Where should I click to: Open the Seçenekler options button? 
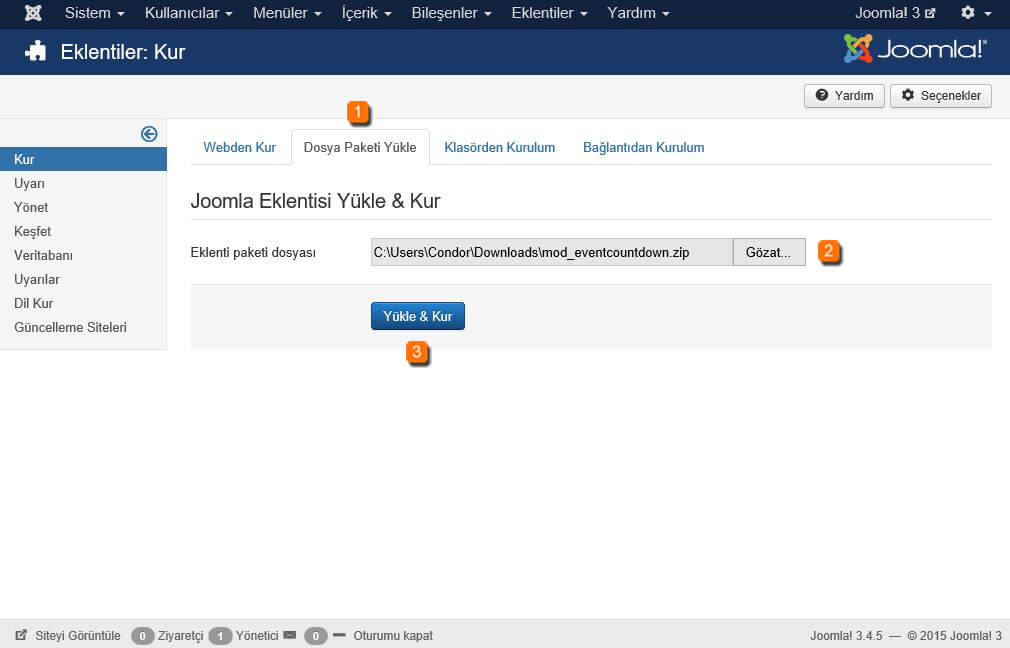pos(940,96)
